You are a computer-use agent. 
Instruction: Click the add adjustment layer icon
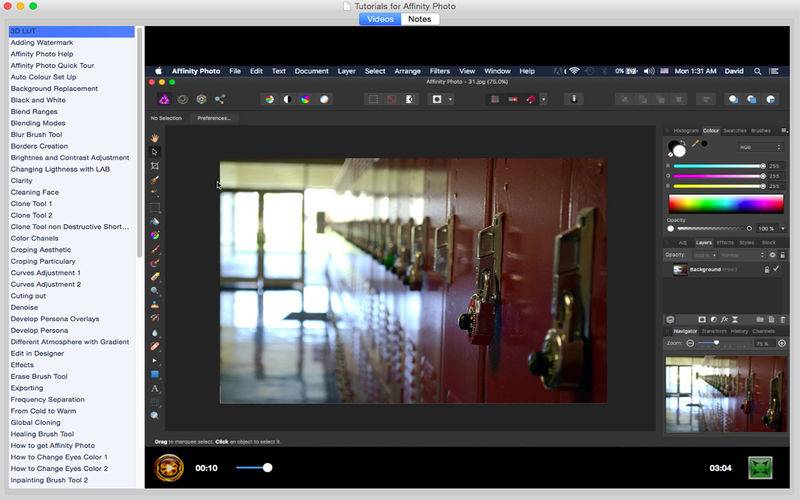713,319
